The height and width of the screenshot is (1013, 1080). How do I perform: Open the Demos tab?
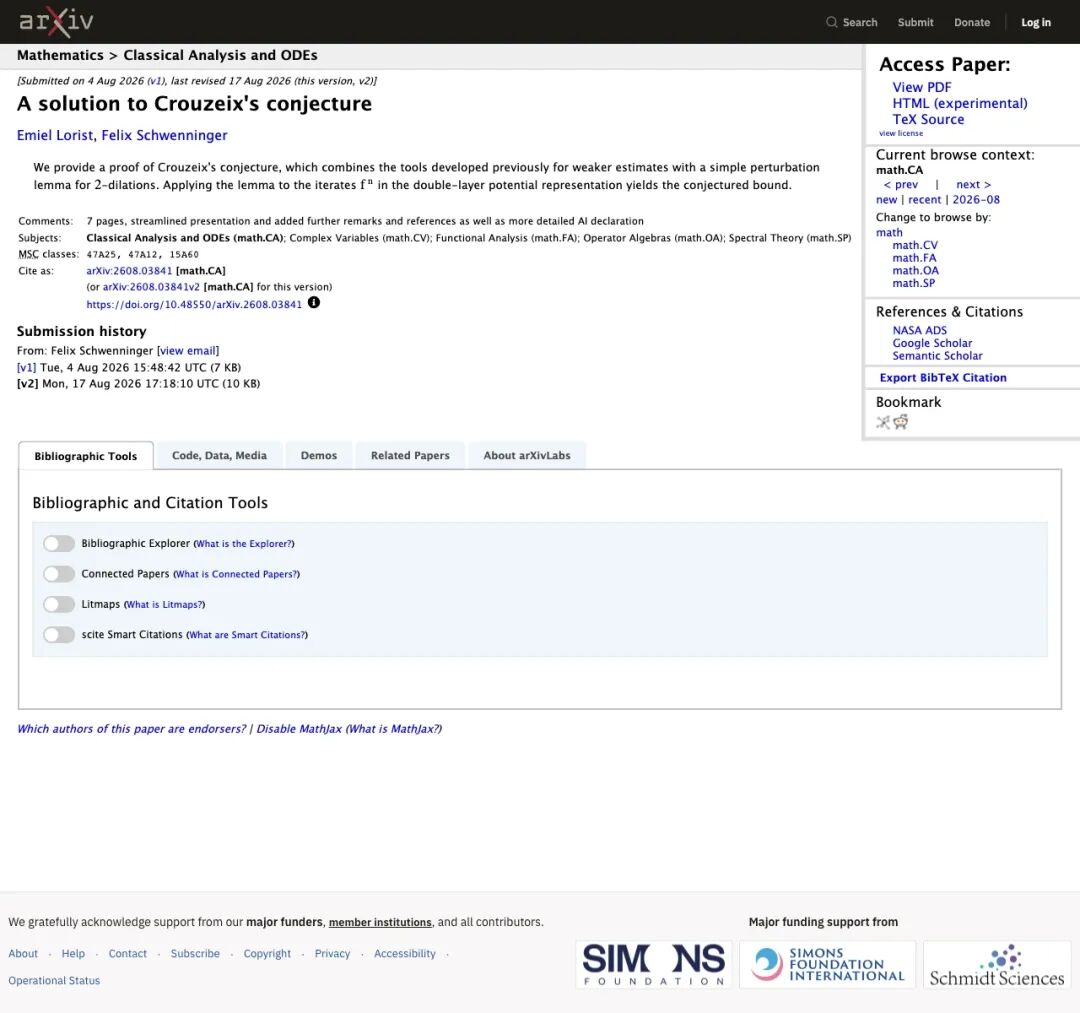coord(319,455)
